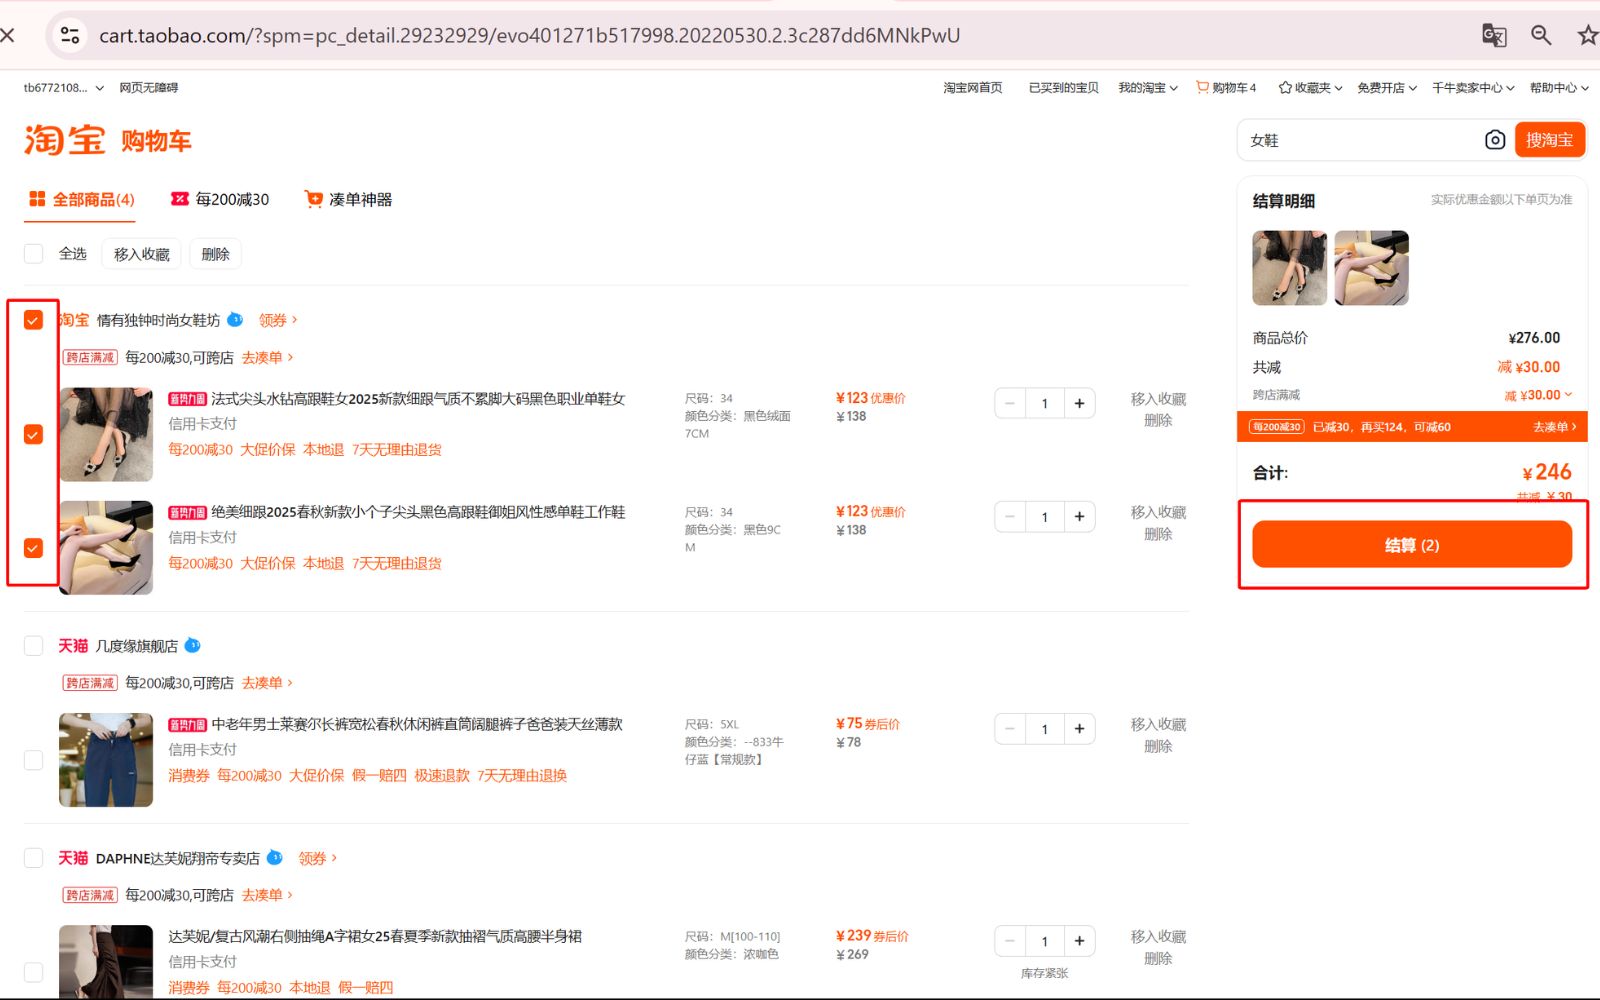1600x1000 pixels.
Task: Expand the 我的淘宝 dropdown menu
Action: click(x=1148, y=88)
